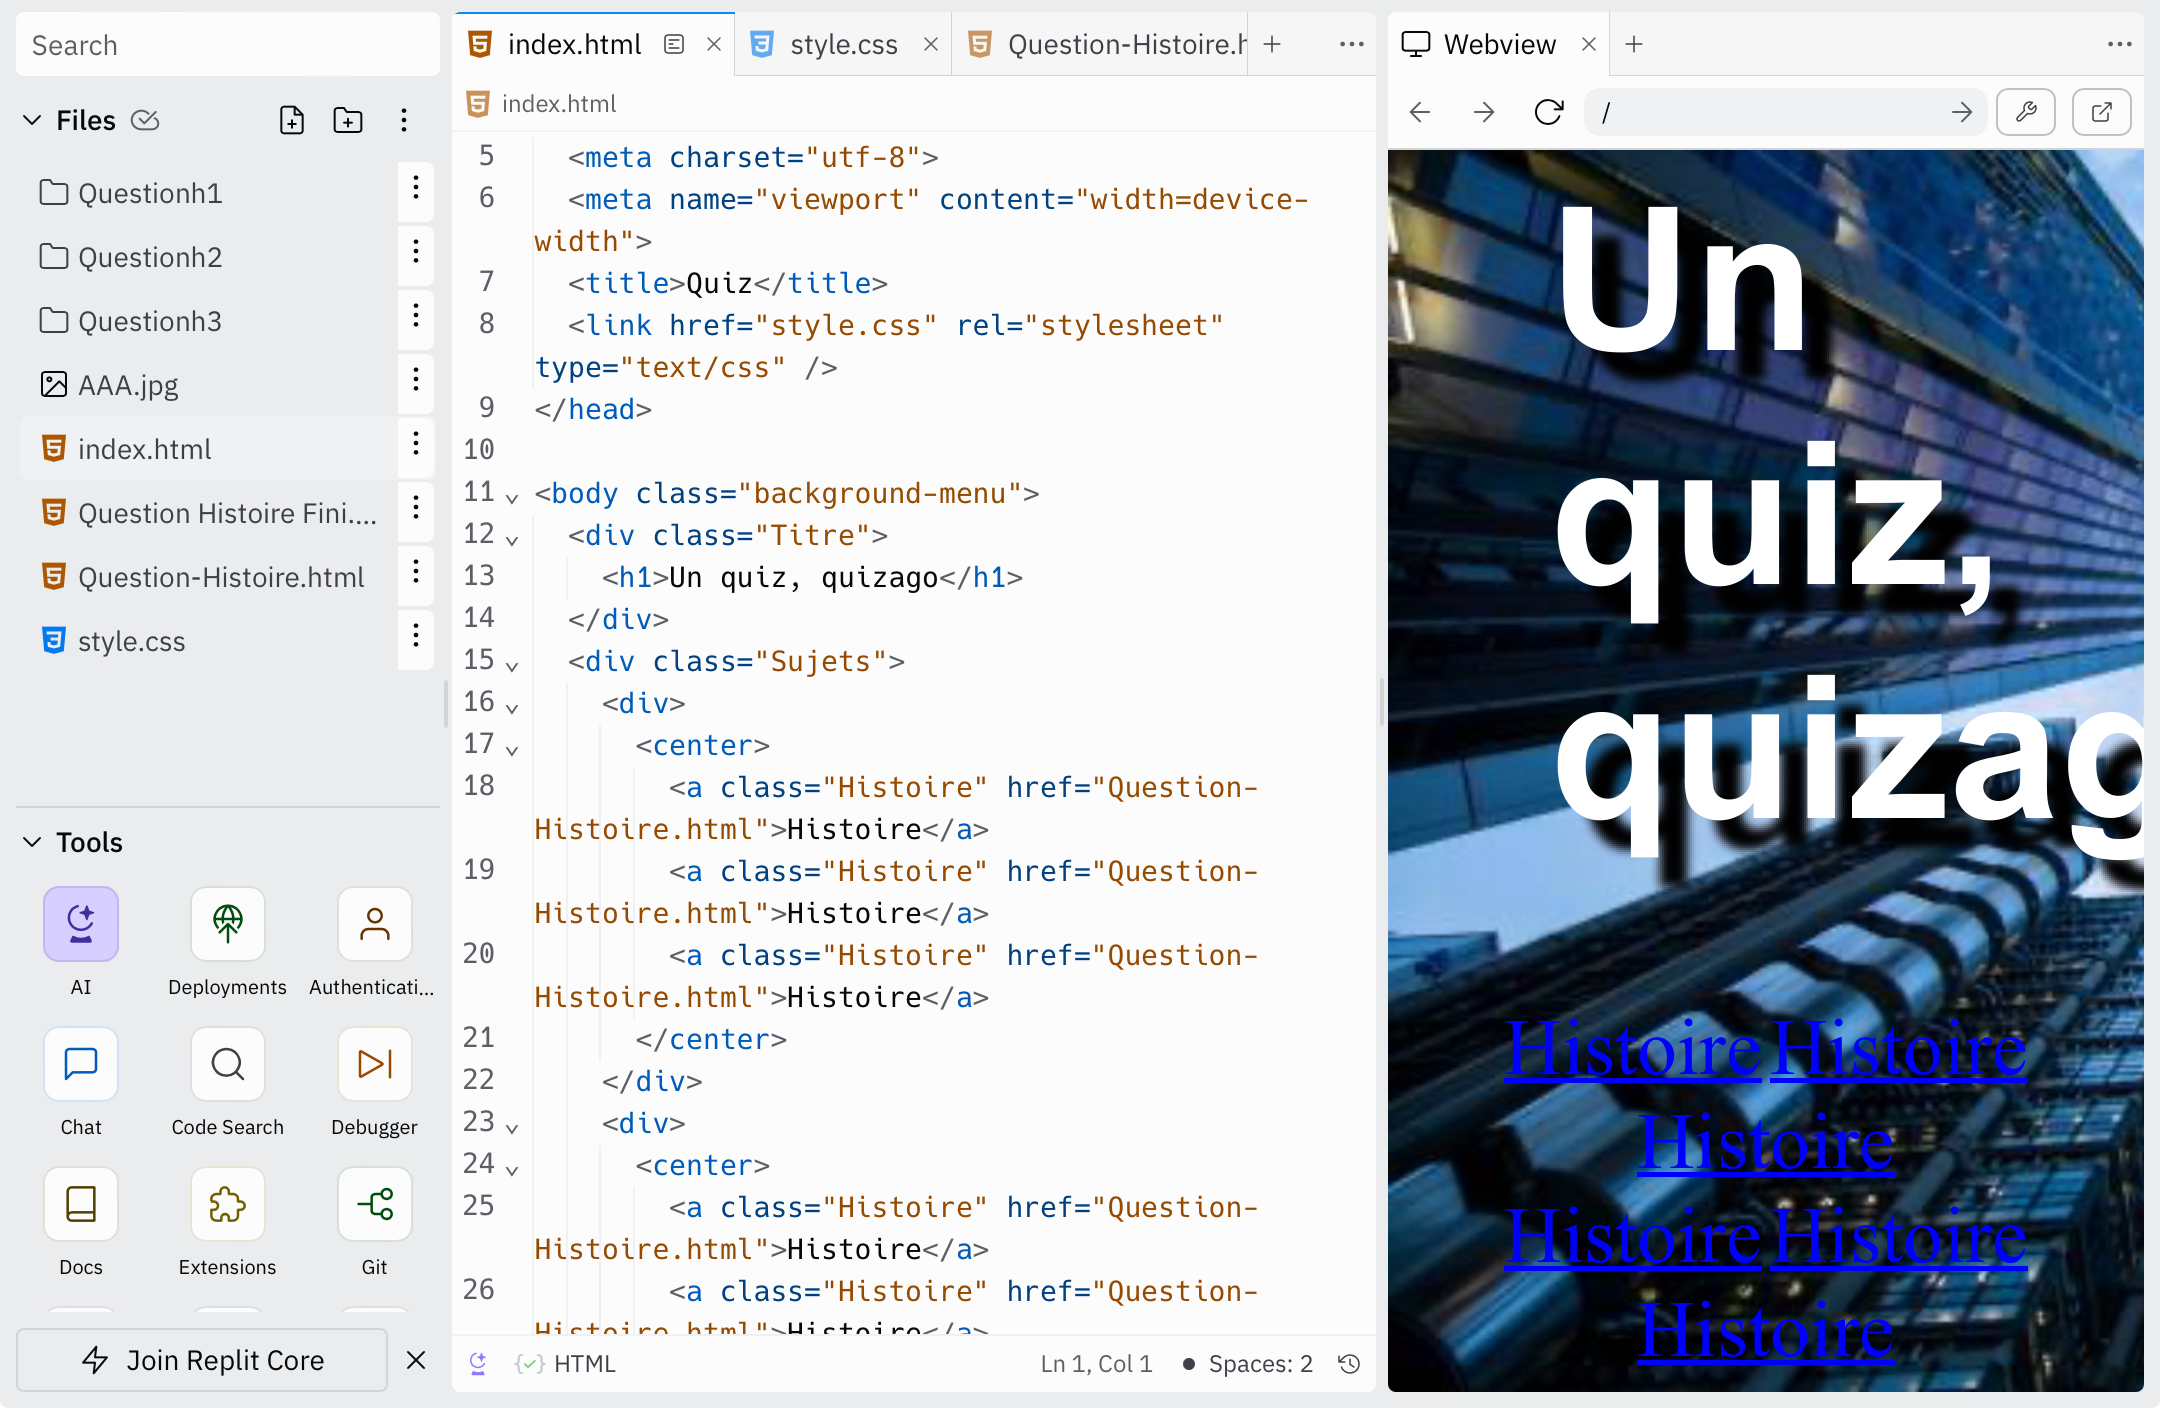Show file history in status bar

point(1349,1364)
